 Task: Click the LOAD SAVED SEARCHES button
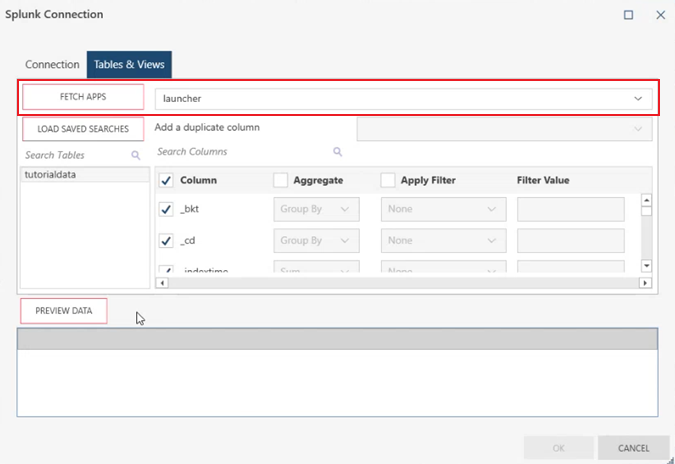83,129
